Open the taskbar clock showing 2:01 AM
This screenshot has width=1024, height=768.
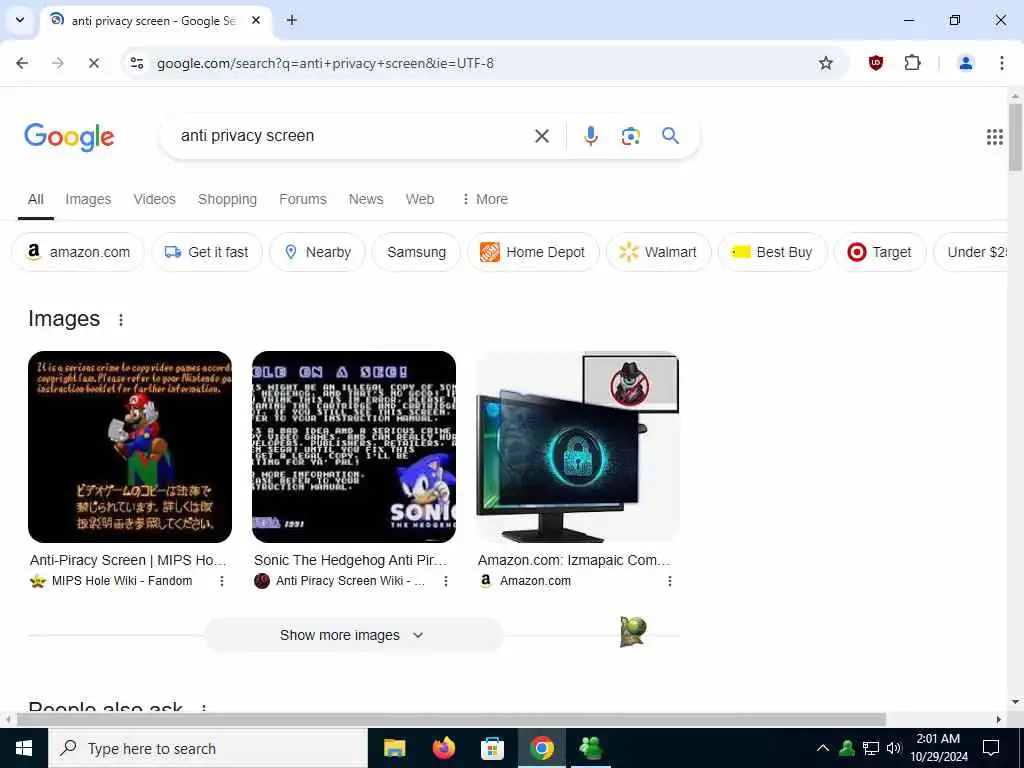click(x=938, y=748)
